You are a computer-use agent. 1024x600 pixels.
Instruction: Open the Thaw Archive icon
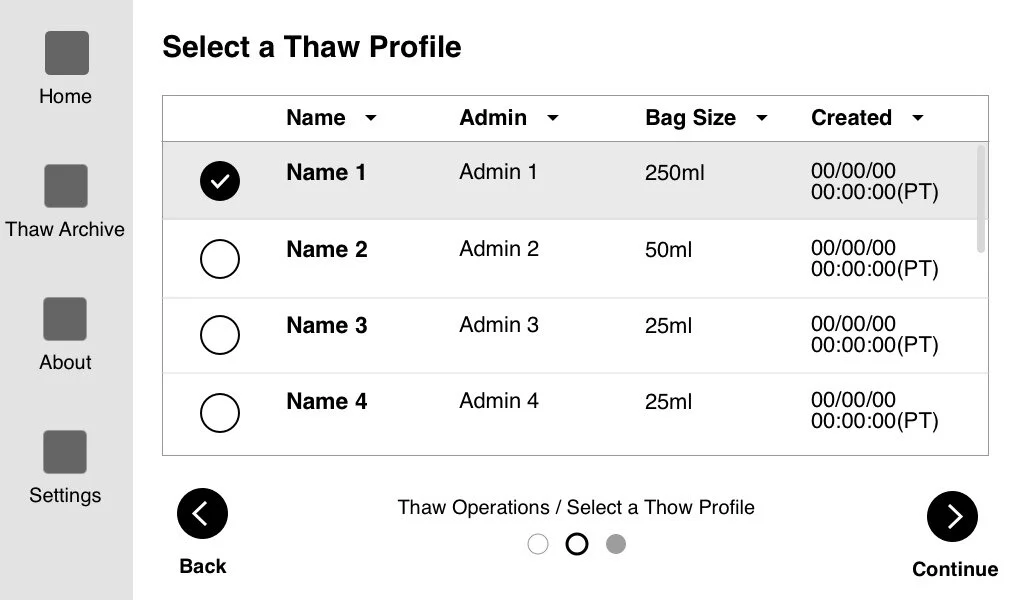(66, 186)
